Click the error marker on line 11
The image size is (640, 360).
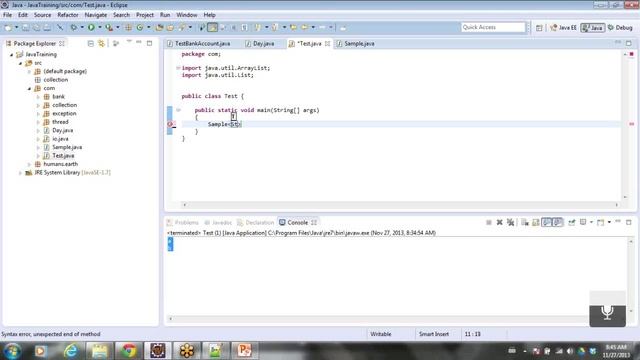(x=170, y=124)
